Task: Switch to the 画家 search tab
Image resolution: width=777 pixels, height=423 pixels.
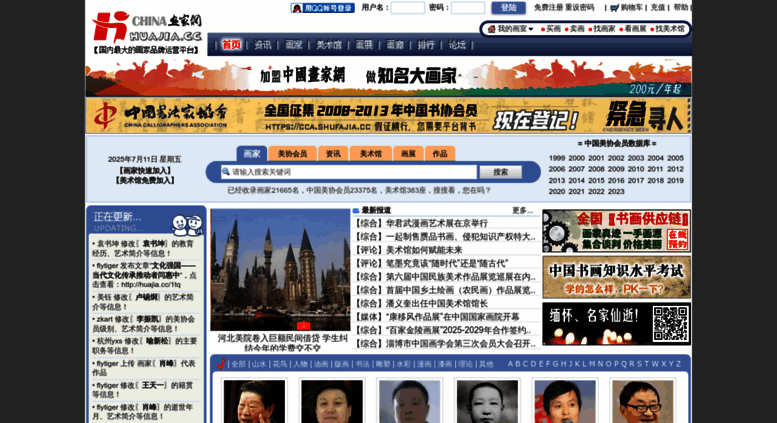Action: click(252, 154)
